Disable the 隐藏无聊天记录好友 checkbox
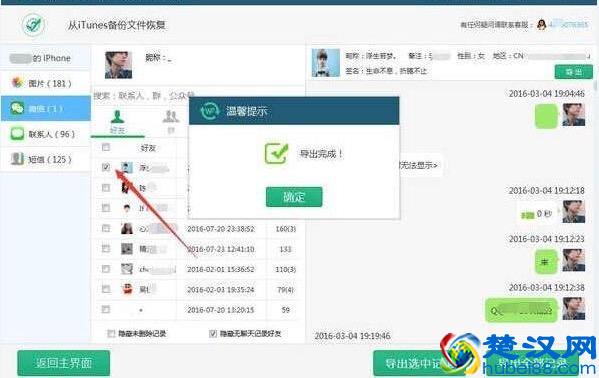The width and height of the screenshot is (599, 378). click(213, 334)
